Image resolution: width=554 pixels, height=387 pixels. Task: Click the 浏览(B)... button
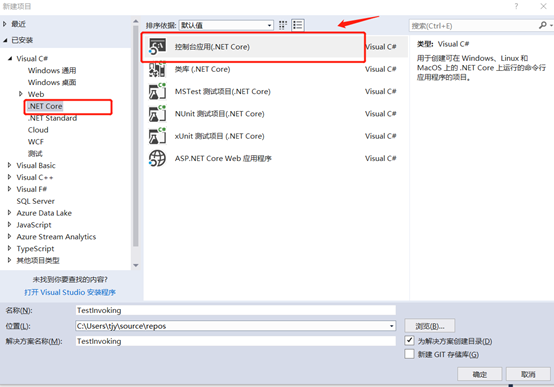[x=430, y=326]
